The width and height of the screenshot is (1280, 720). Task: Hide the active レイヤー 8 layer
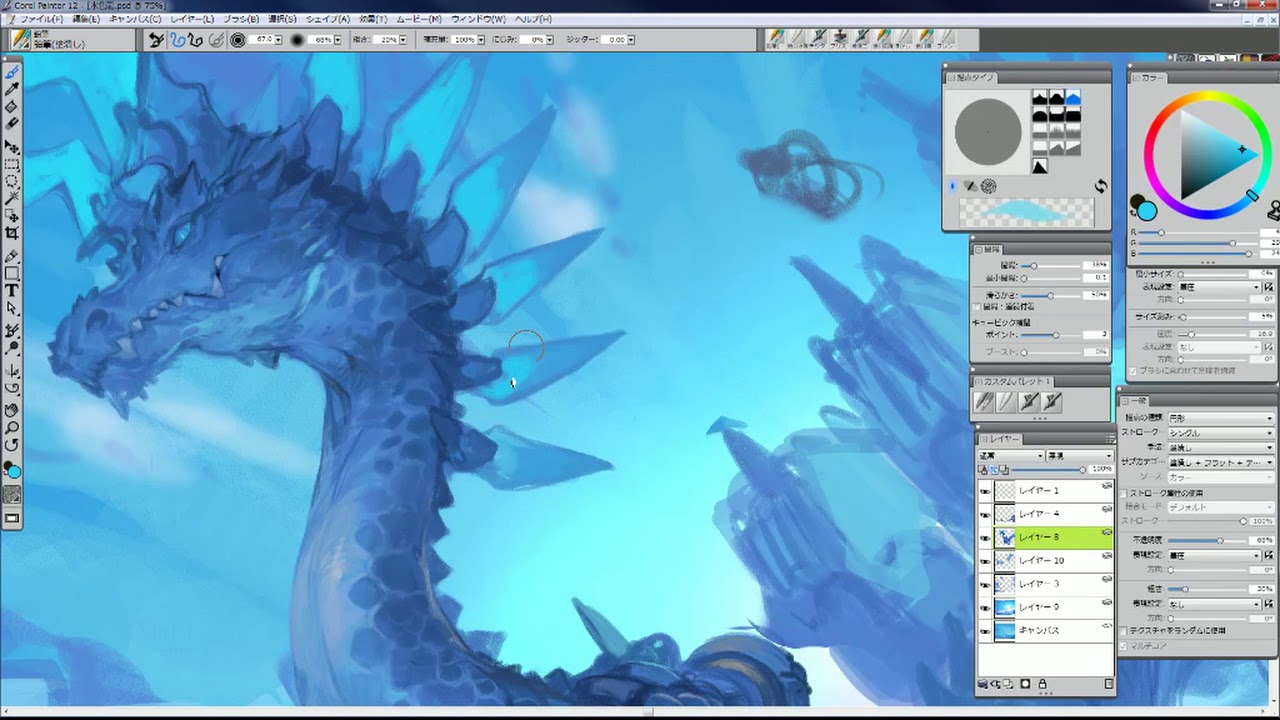(985, 538)
